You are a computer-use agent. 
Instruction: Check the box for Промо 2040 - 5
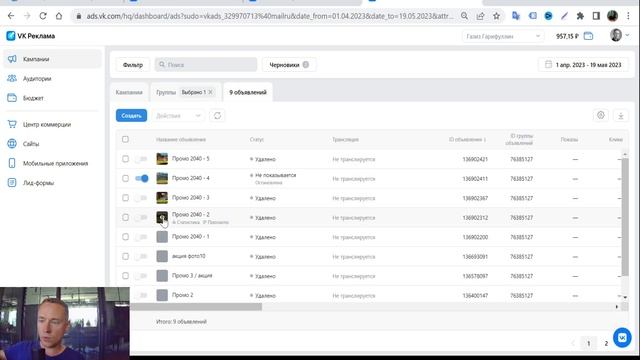click(125, 159)
